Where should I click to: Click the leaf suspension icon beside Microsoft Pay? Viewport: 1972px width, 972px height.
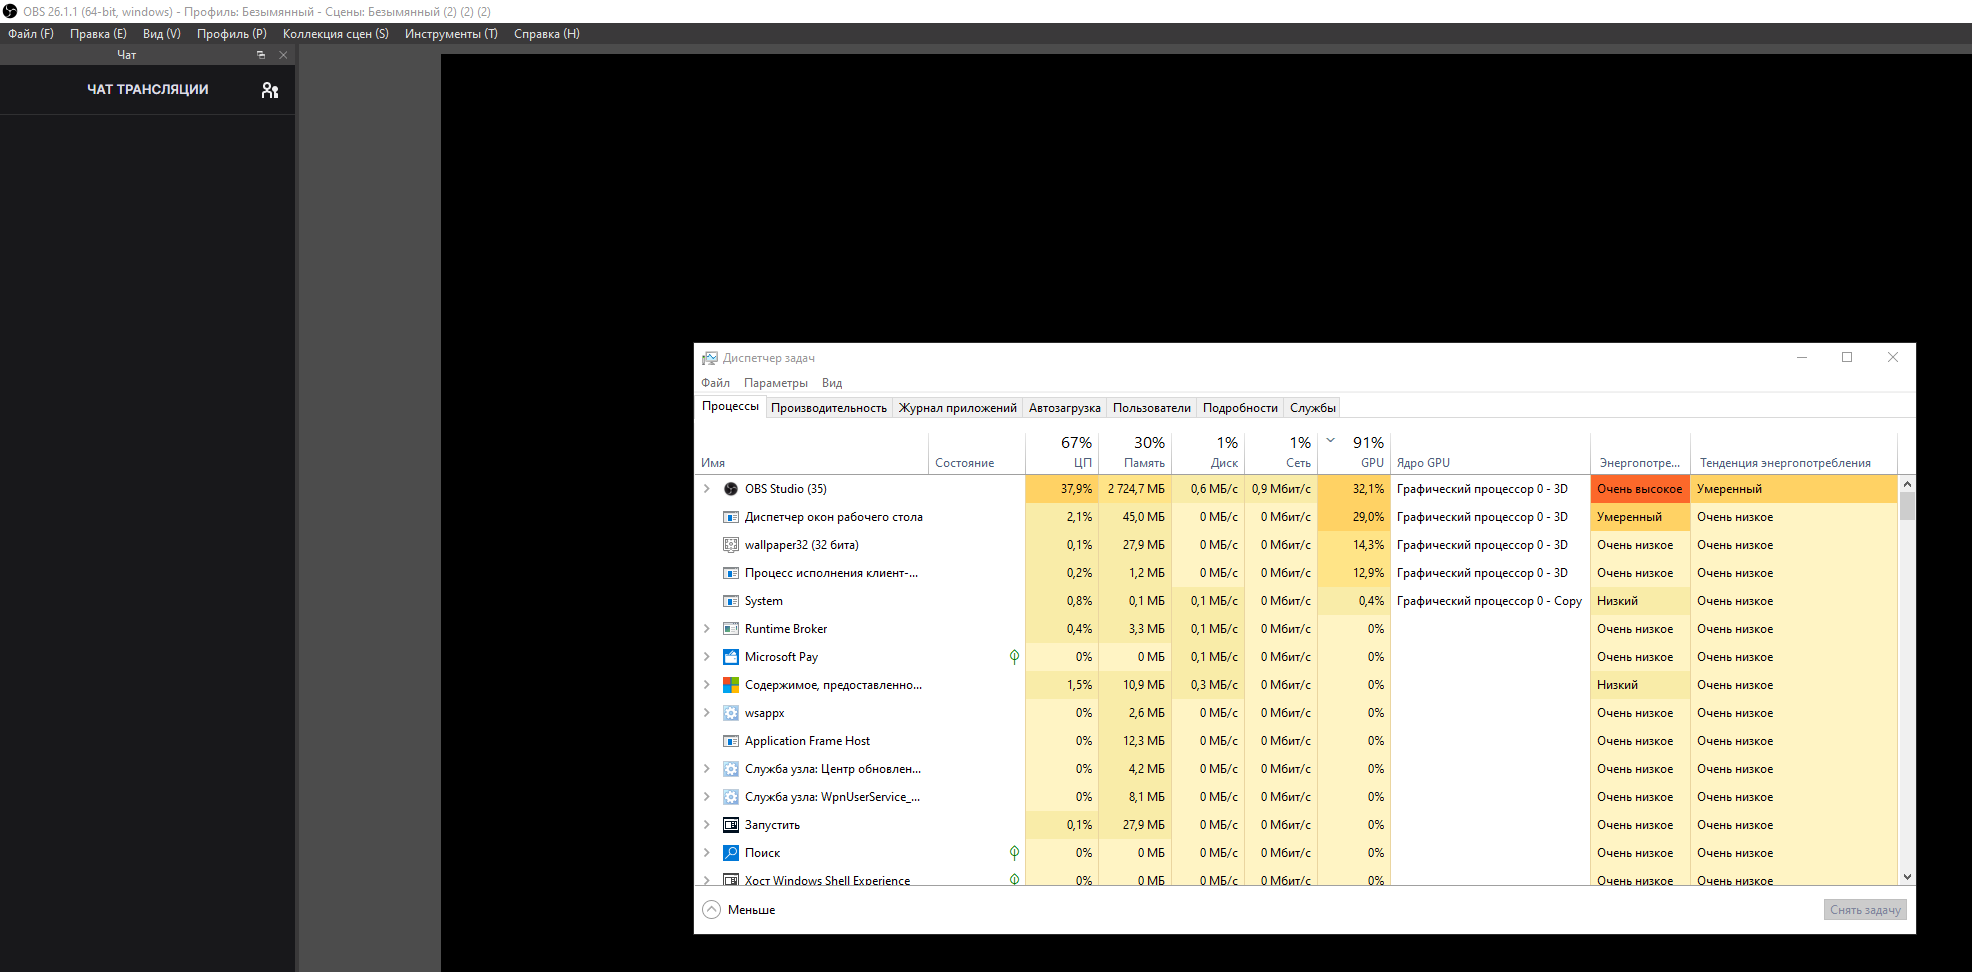click(1015, 657)
